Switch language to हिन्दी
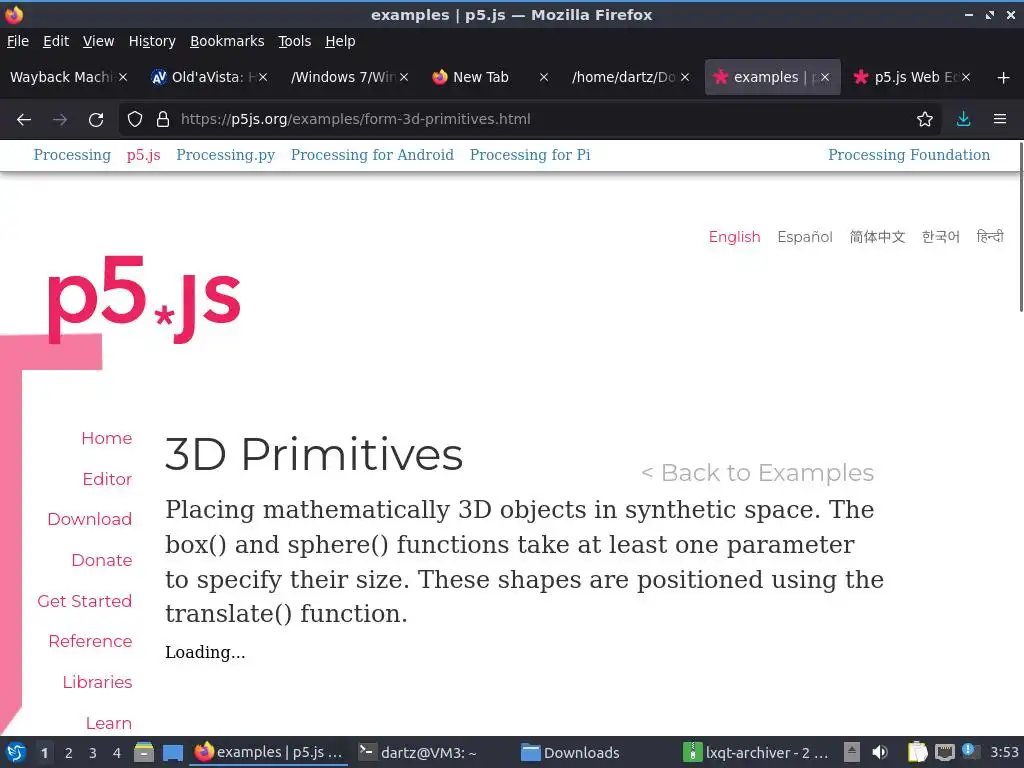The width and height of the screenshot is (1024, 768). coord(990,236)
